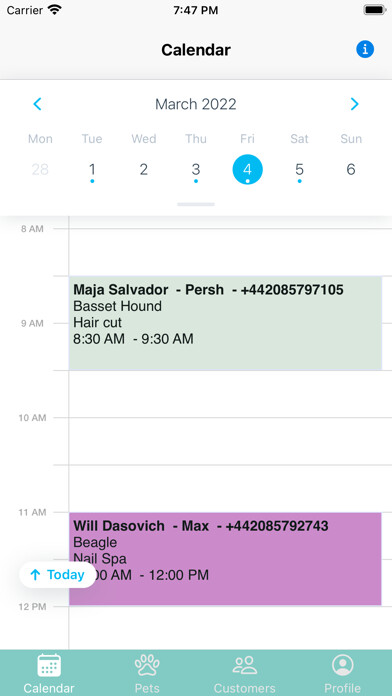Select highlighted Friday March 4
The height and width of the screenshot is (696, 392).
[248, 170]
